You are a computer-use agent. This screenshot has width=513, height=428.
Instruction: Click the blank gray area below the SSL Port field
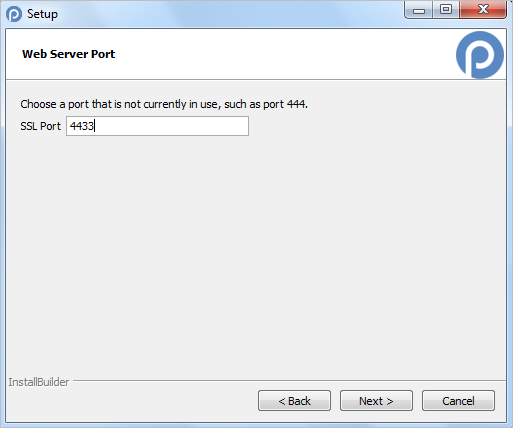(x=256, y=253)
